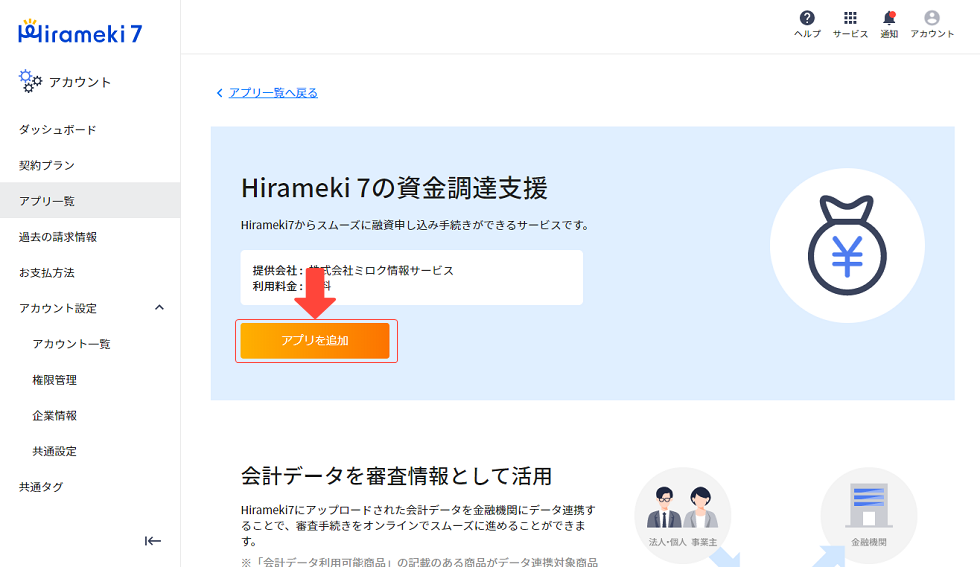Click the back chevron before アプリ一覧へ戻る
The image size is (980, 567).
pos(219,93)
